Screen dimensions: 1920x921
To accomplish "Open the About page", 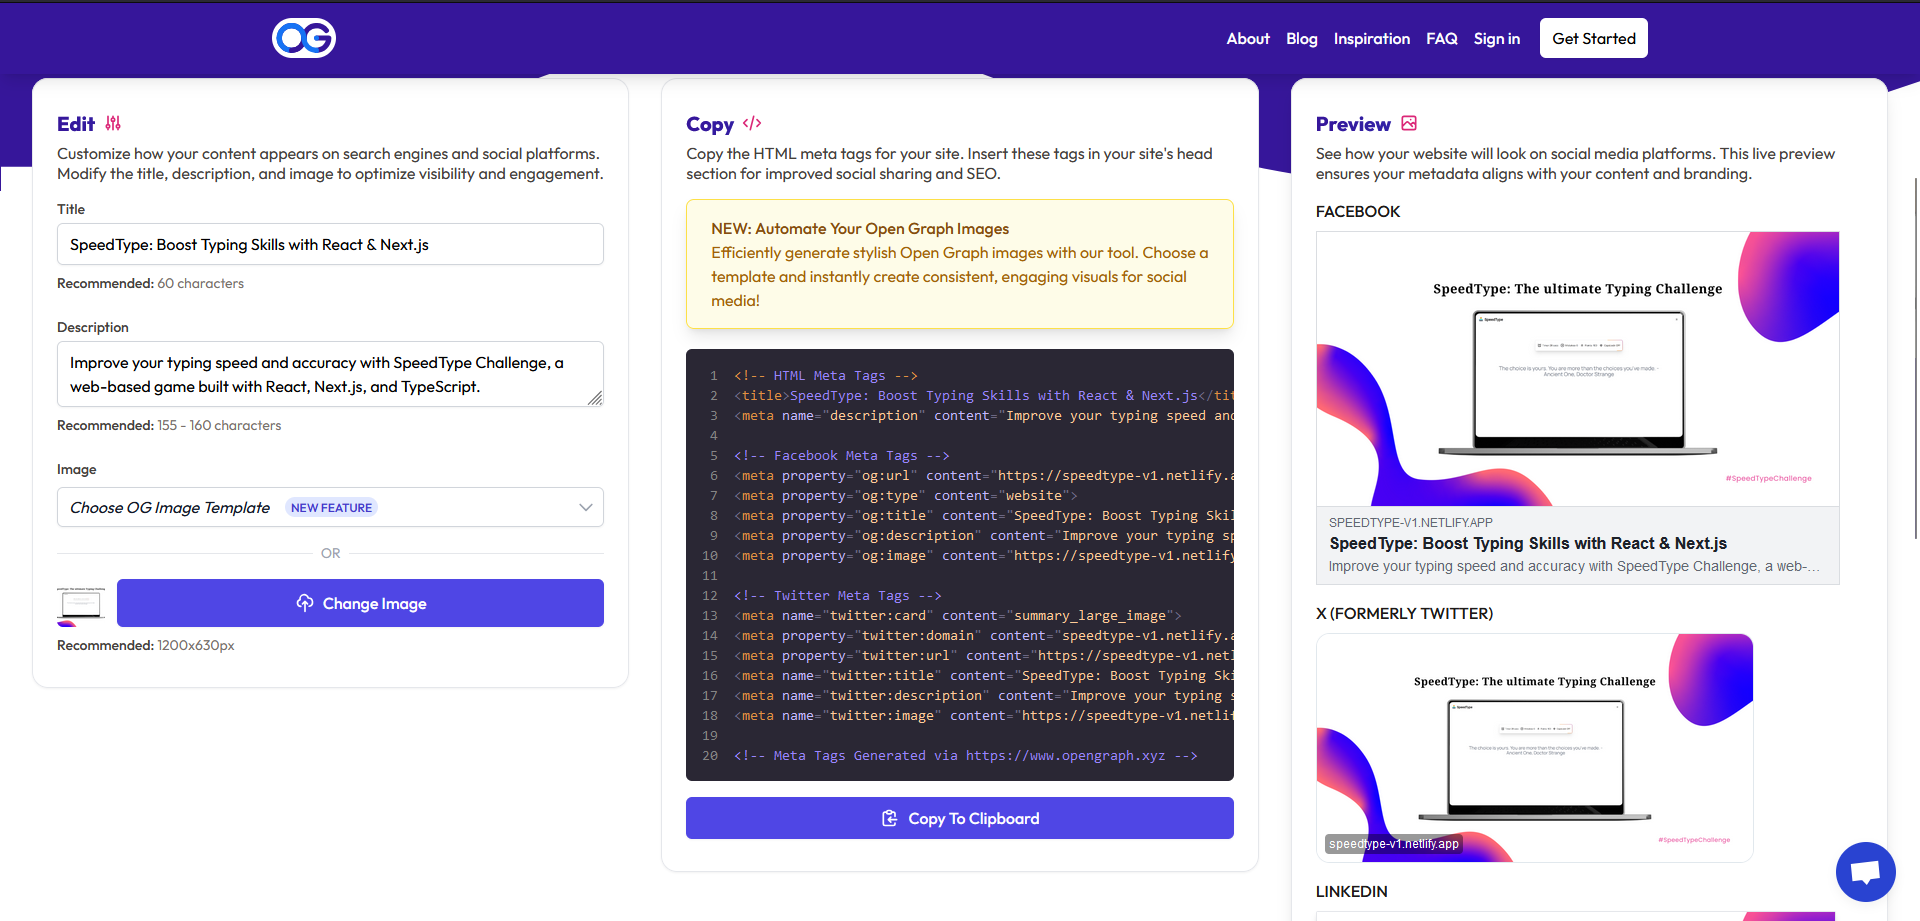I will point(1248,39).
